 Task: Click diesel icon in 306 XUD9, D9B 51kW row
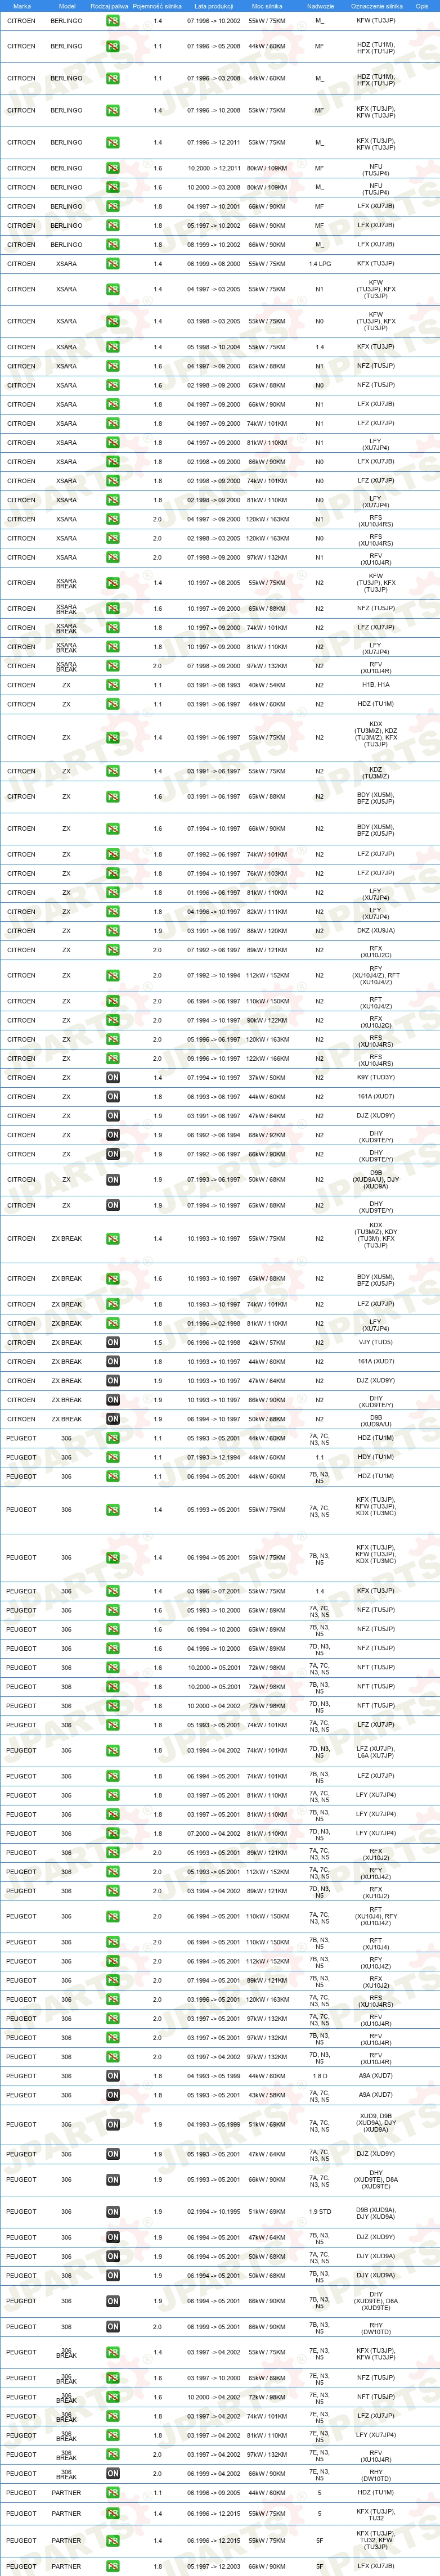[113, 2125]
